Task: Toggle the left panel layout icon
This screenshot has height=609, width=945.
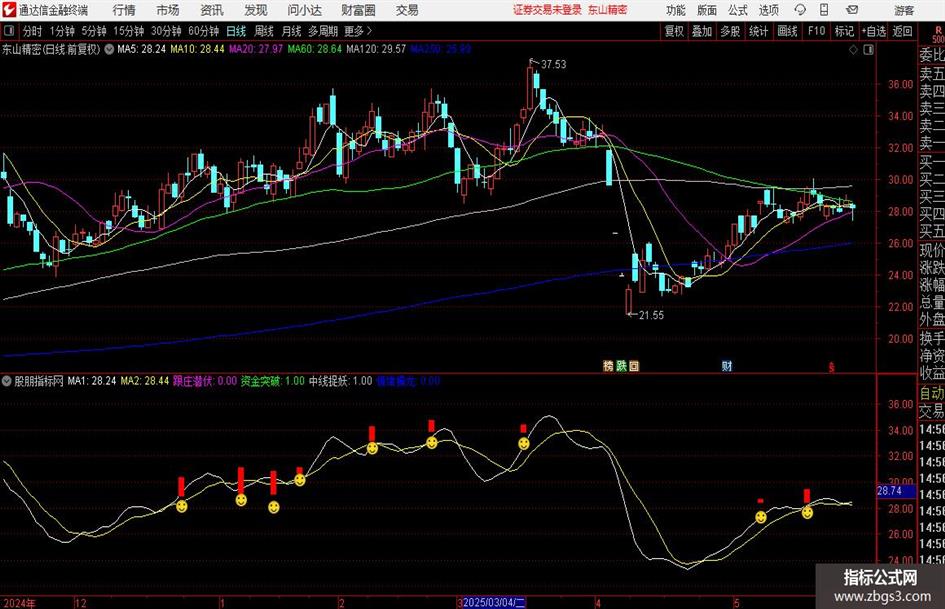Action: pos(8,31)
